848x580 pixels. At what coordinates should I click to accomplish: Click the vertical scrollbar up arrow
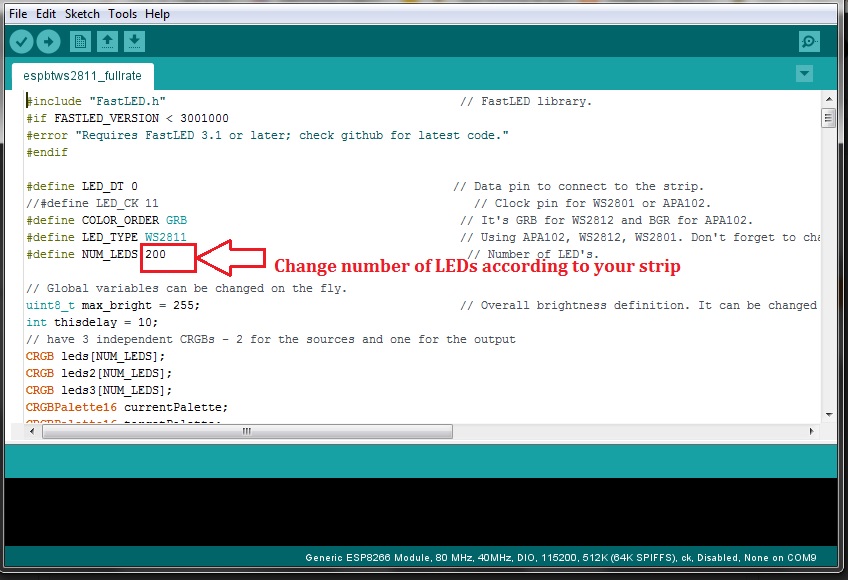pos(829,99)
